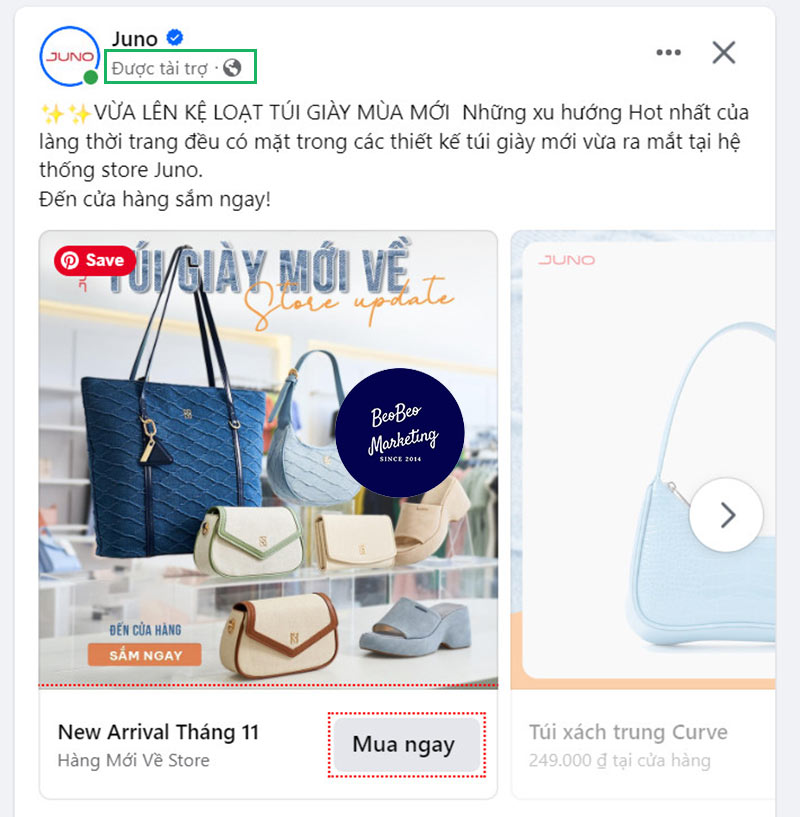Click the Được tài trợ sponsored label

click(159, 68)
